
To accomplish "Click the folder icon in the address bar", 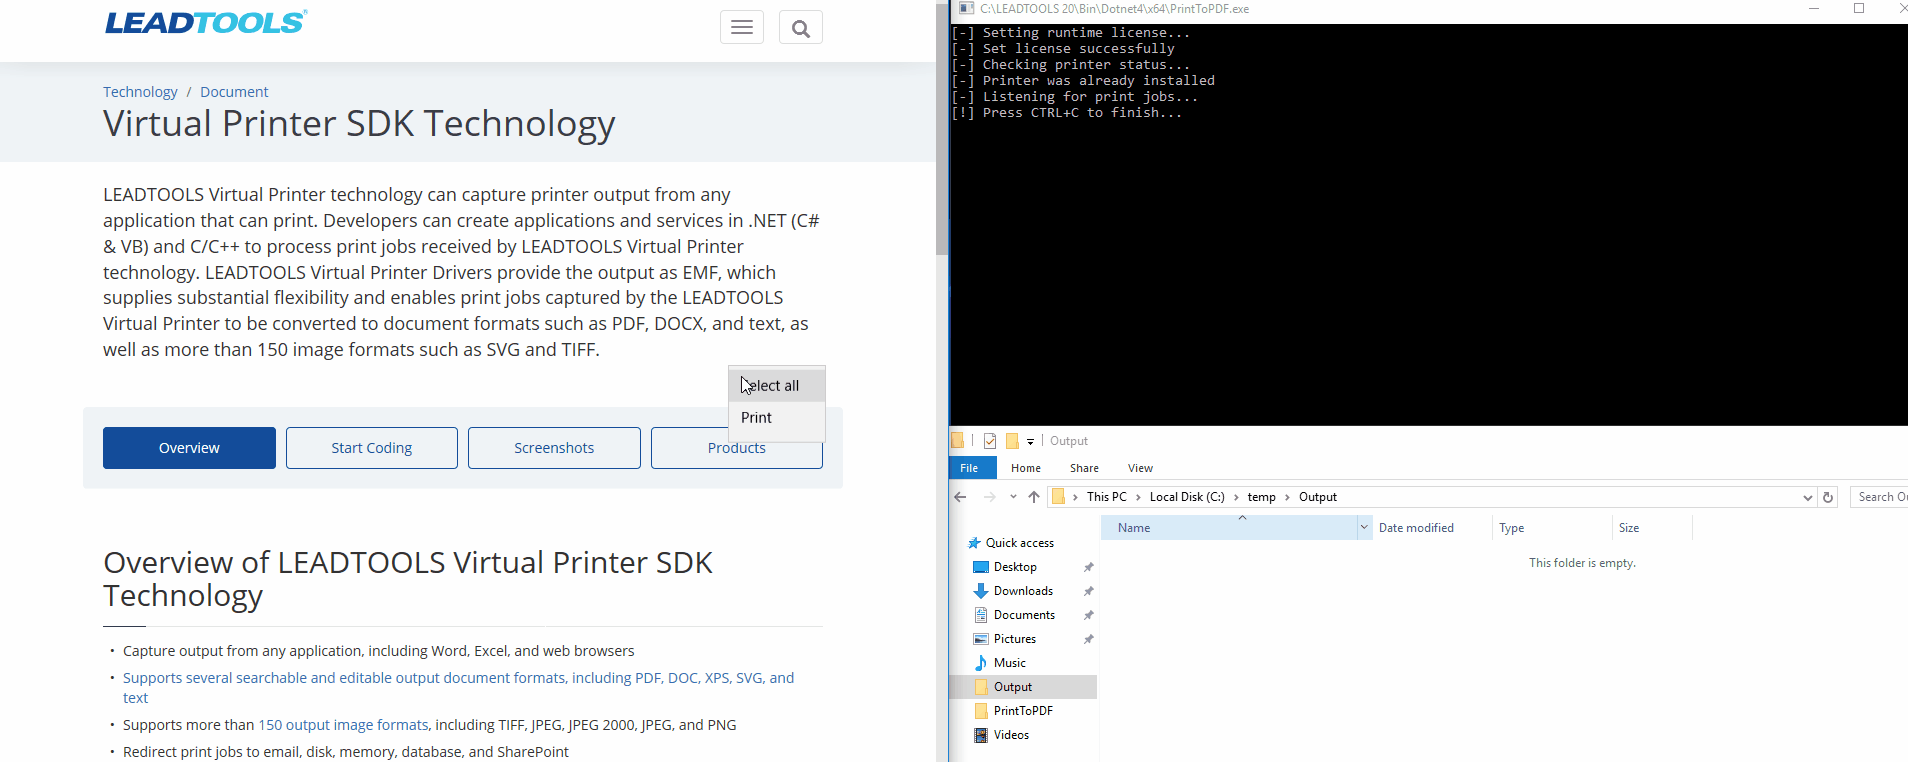I will (1058, 497).
